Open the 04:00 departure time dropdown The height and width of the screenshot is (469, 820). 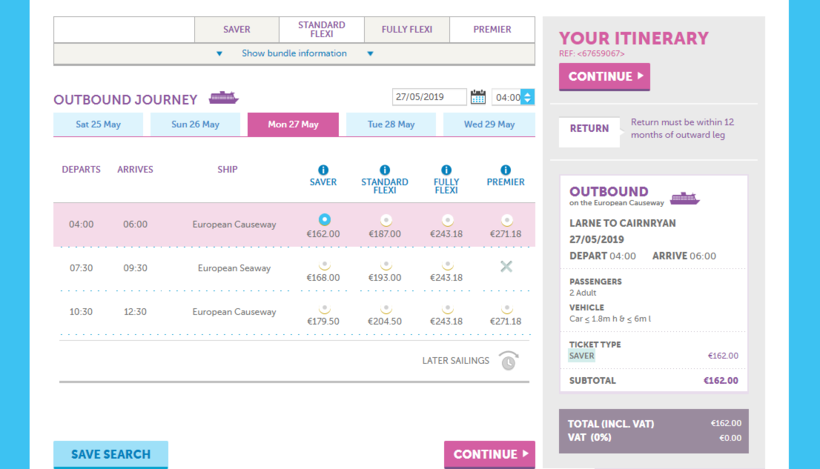coord(527,97)
